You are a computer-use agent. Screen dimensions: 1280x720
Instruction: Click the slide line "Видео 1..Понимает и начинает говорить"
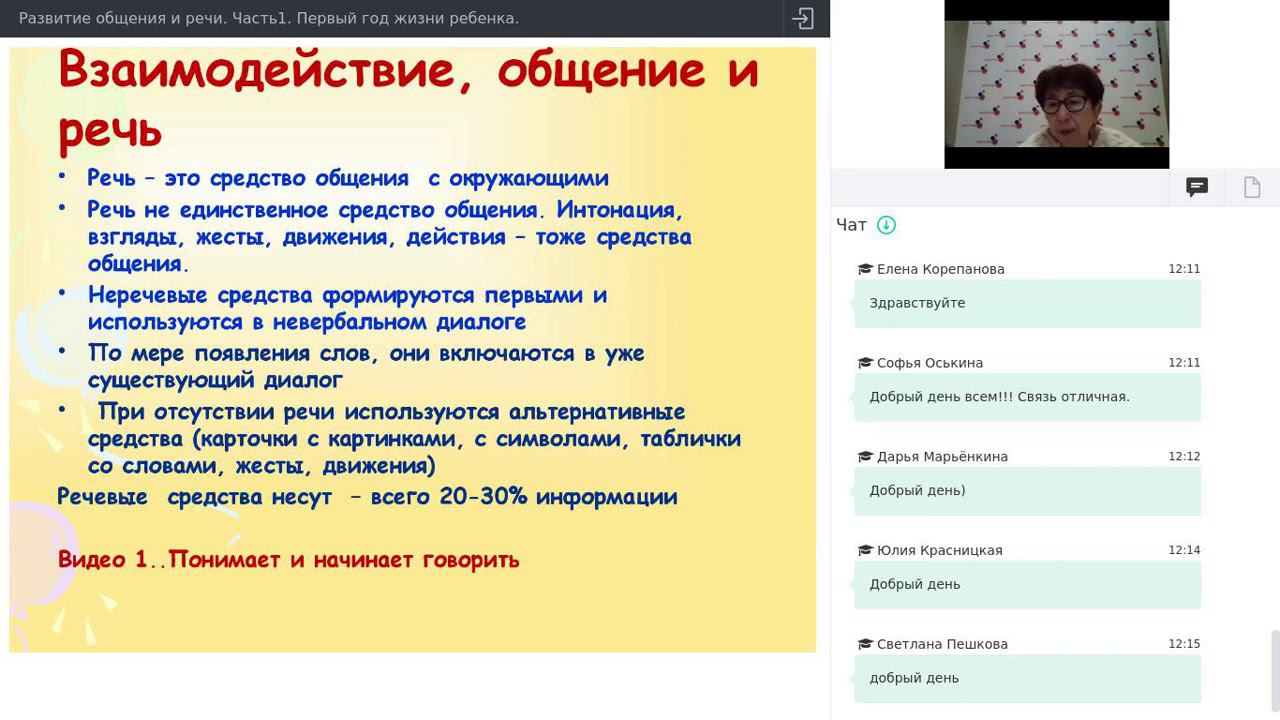pos(289,560)
